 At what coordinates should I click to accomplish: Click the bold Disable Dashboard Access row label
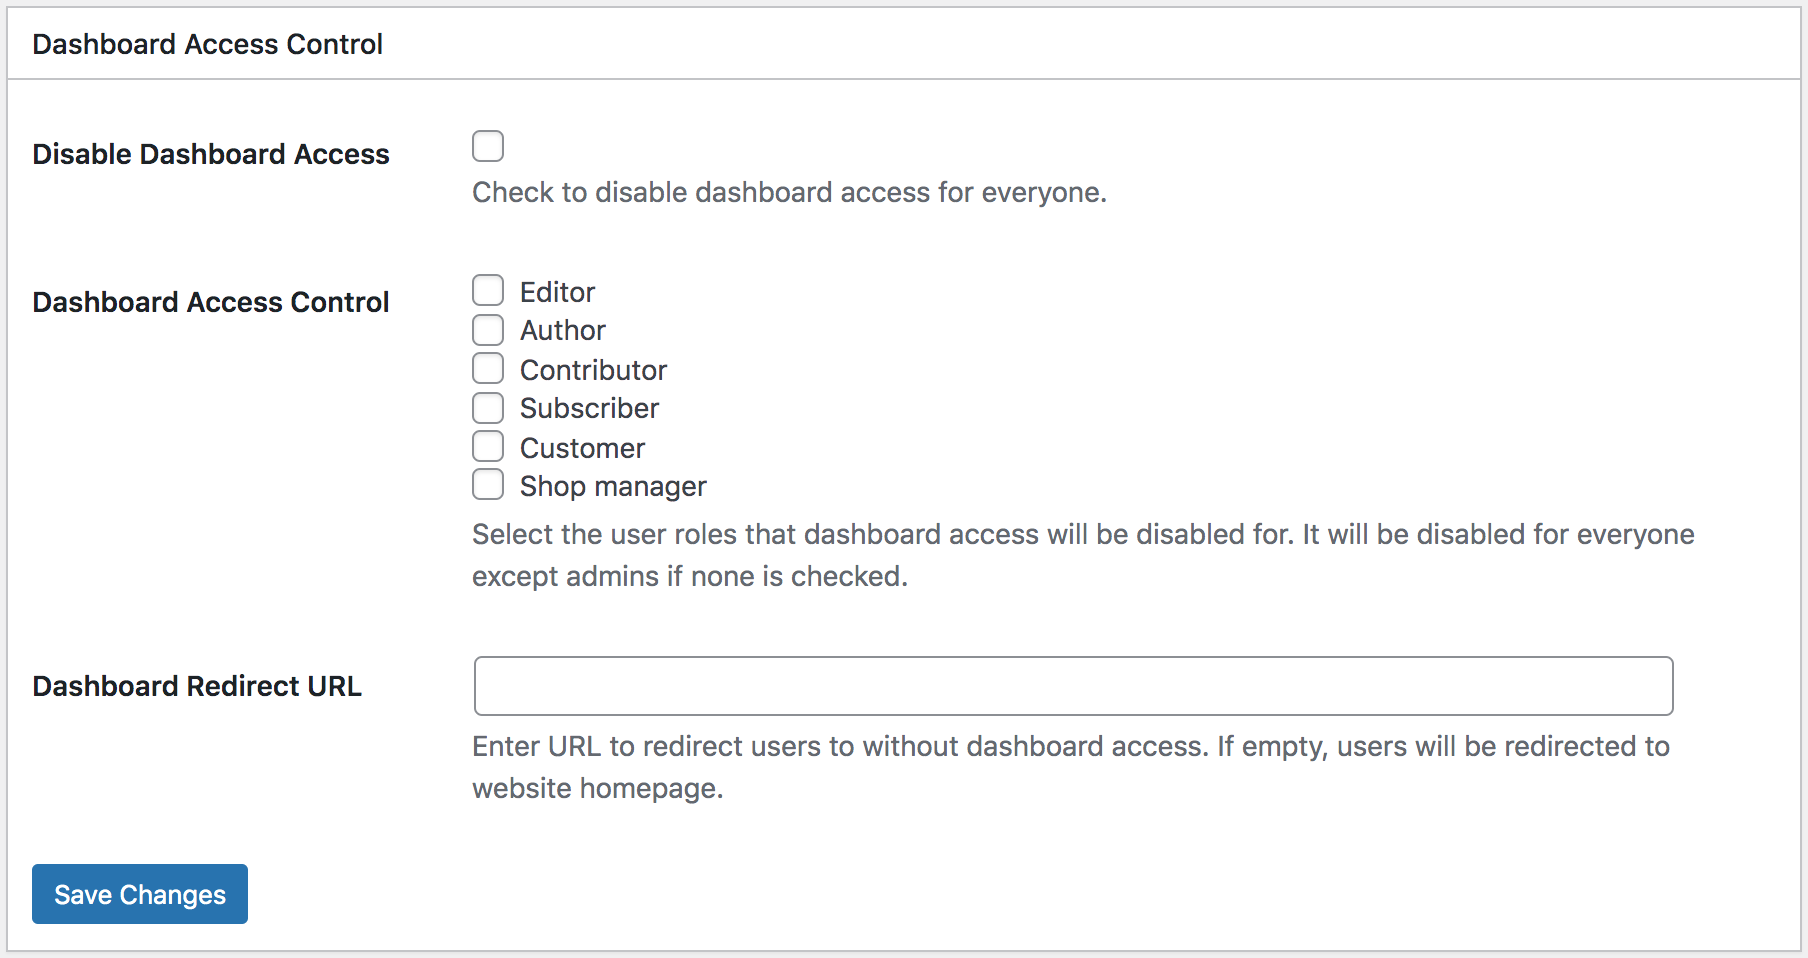[211, 154]
